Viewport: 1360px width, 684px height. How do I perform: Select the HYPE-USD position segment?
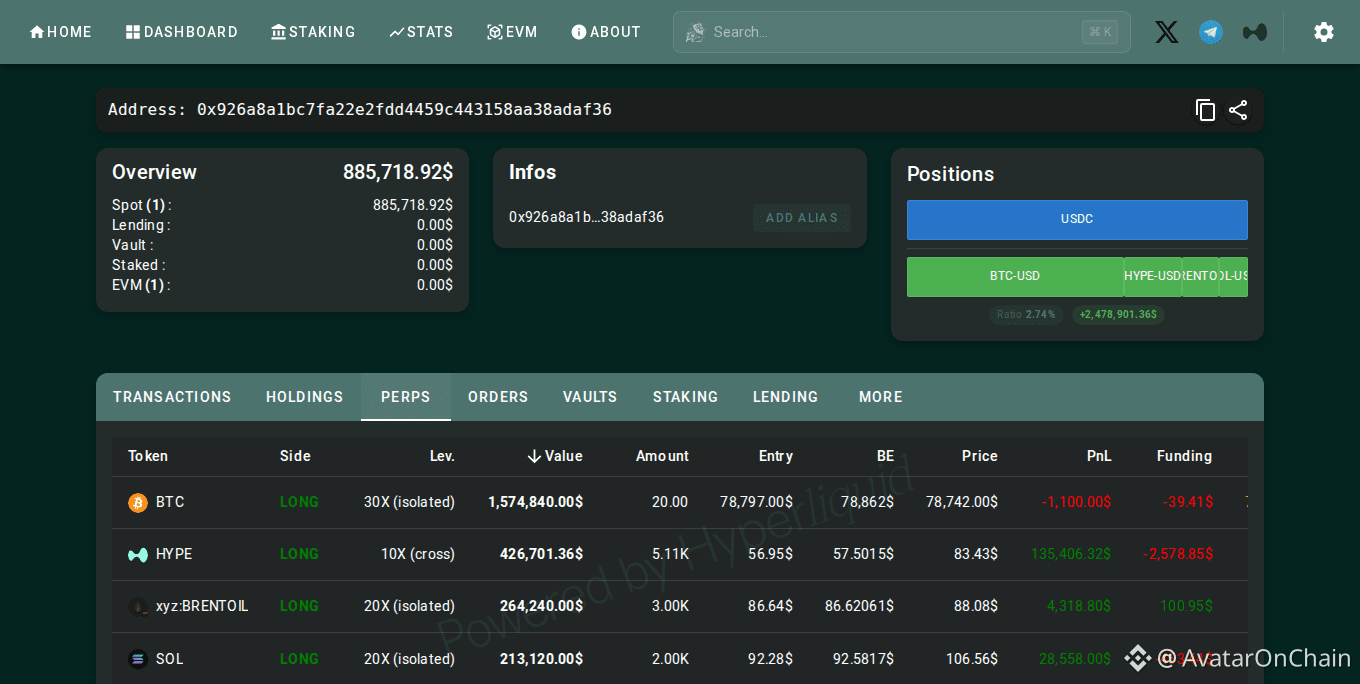pos(1153,277)
